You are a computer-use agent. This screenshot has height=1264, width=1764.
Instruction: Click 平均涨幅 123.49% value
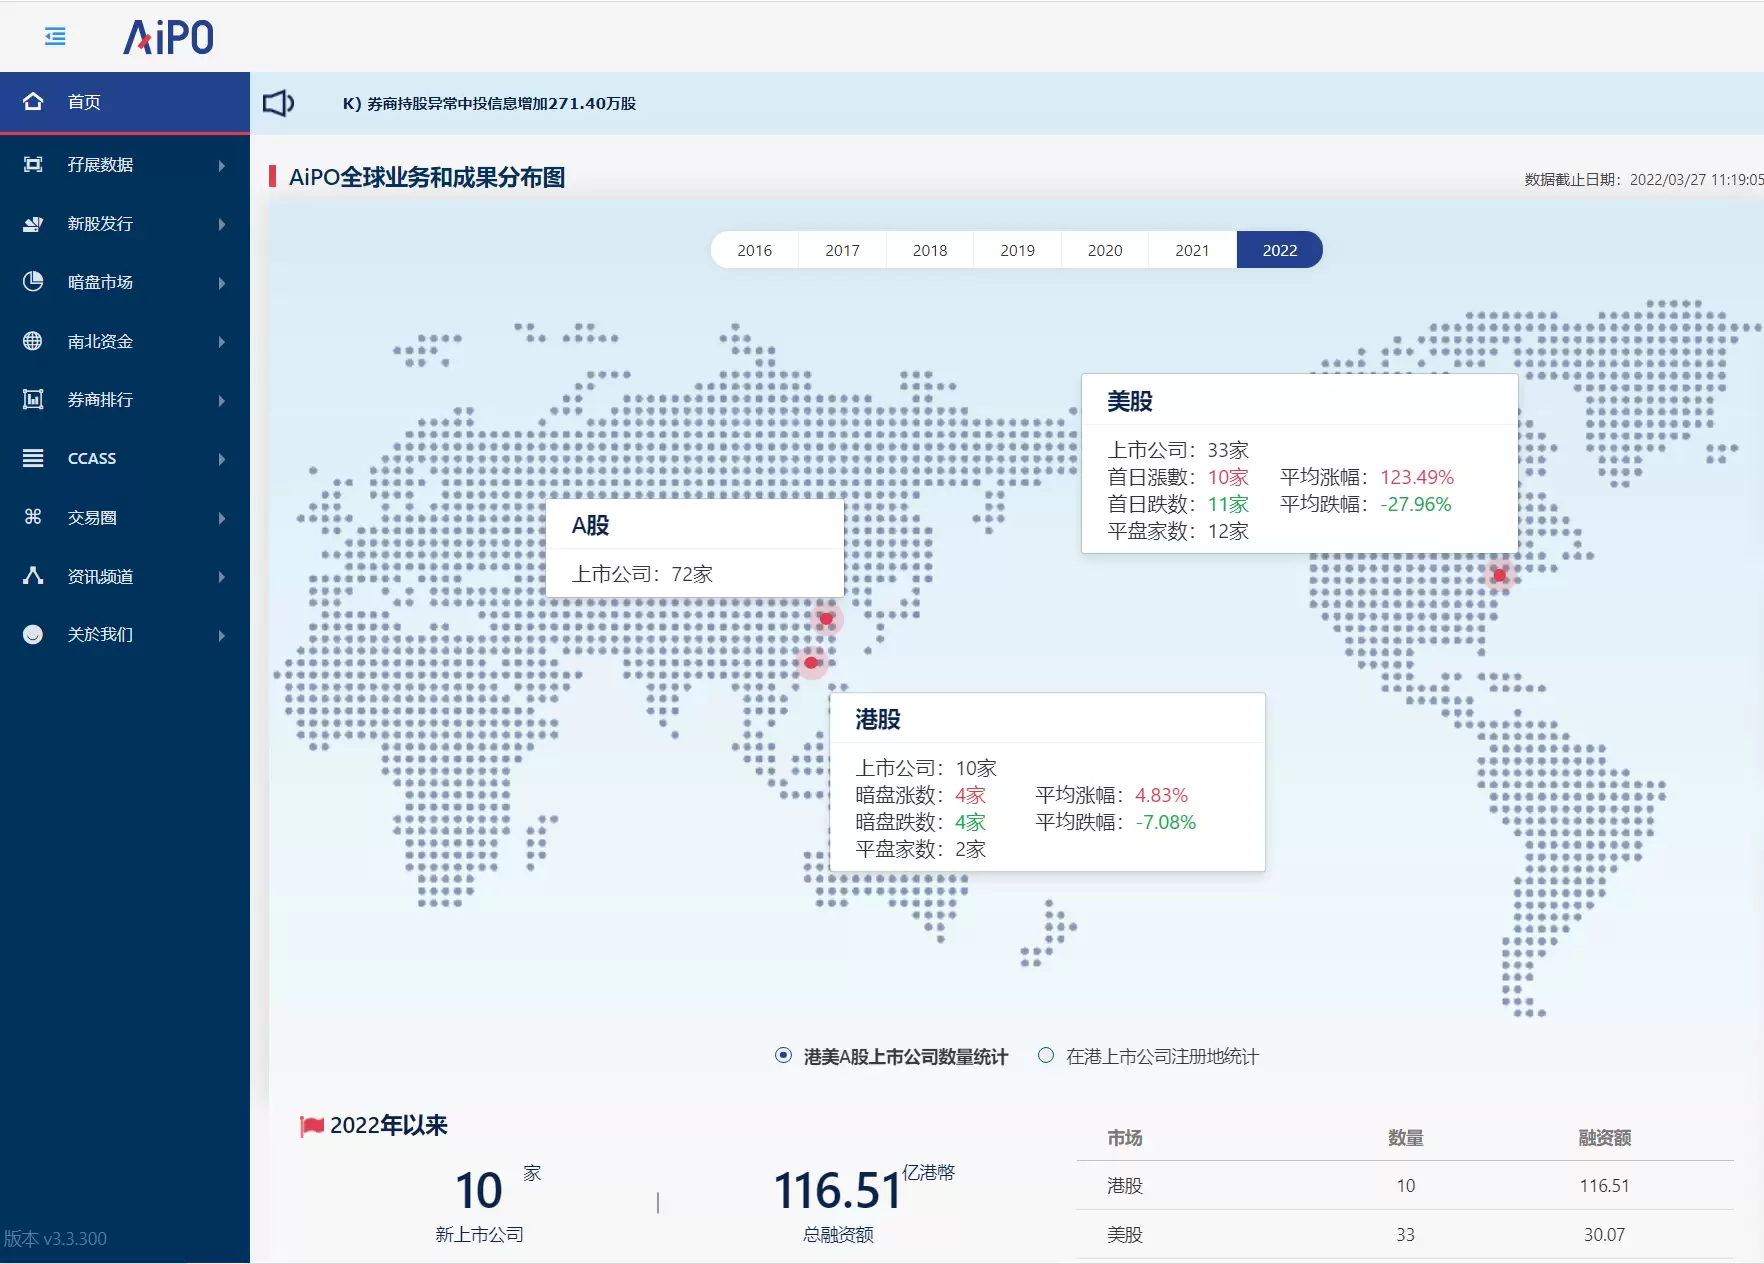click(x=1417, y=477)
